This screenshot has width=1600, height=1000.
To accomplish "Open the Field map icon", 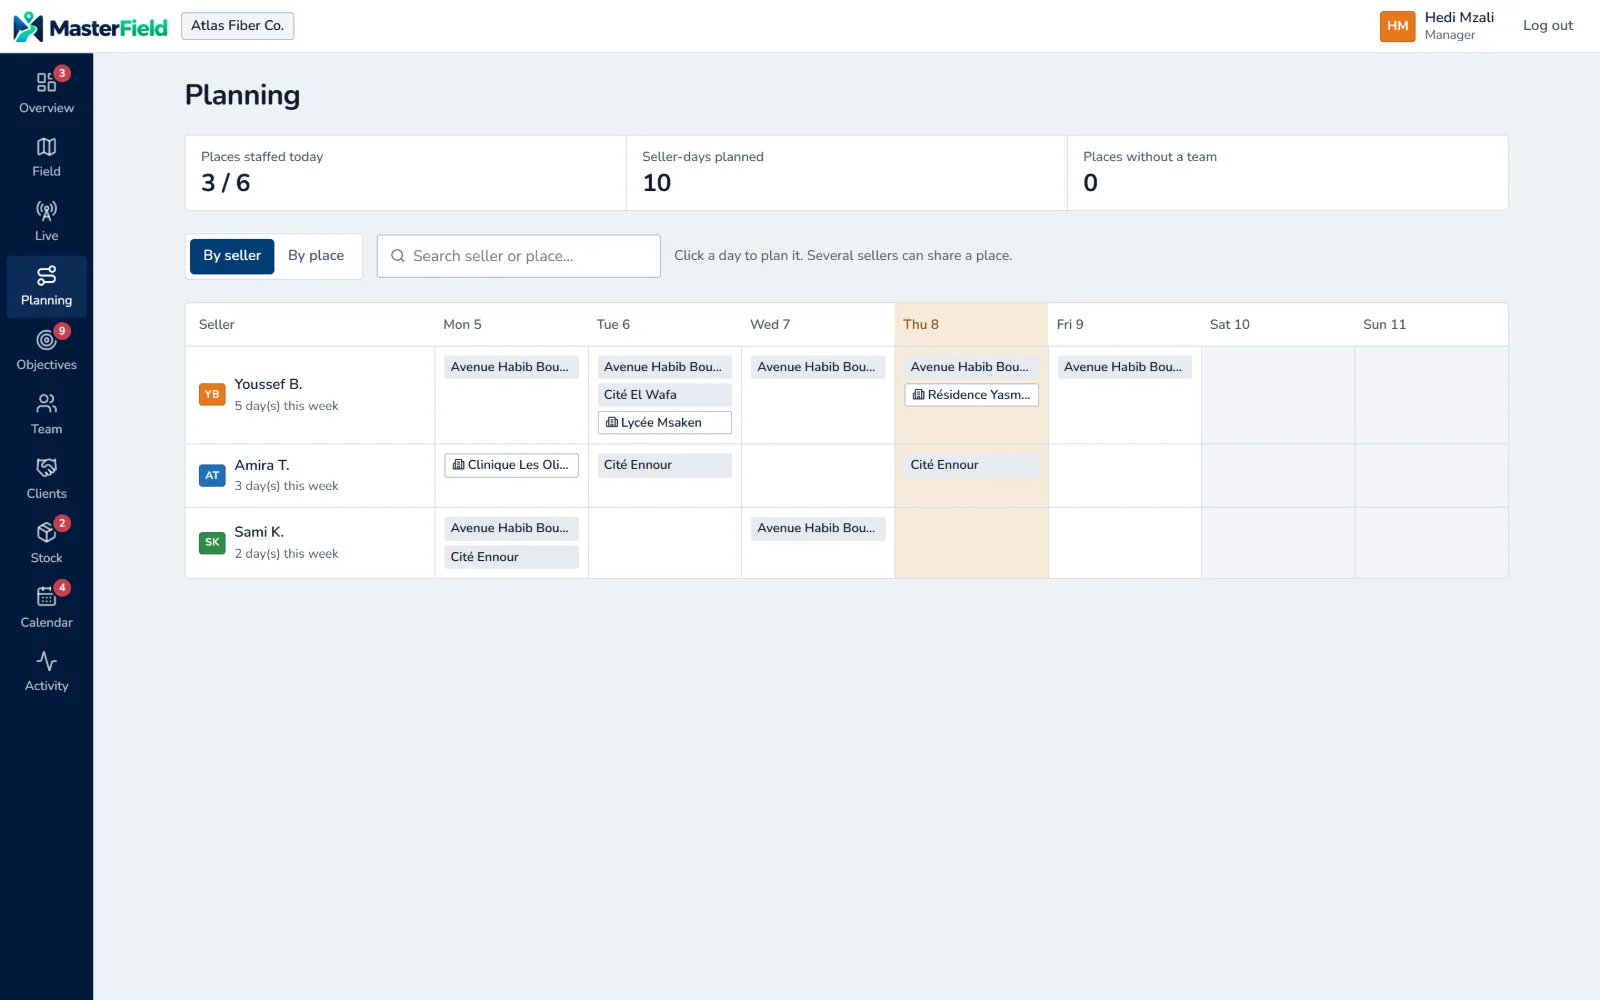I will [46, 146].
